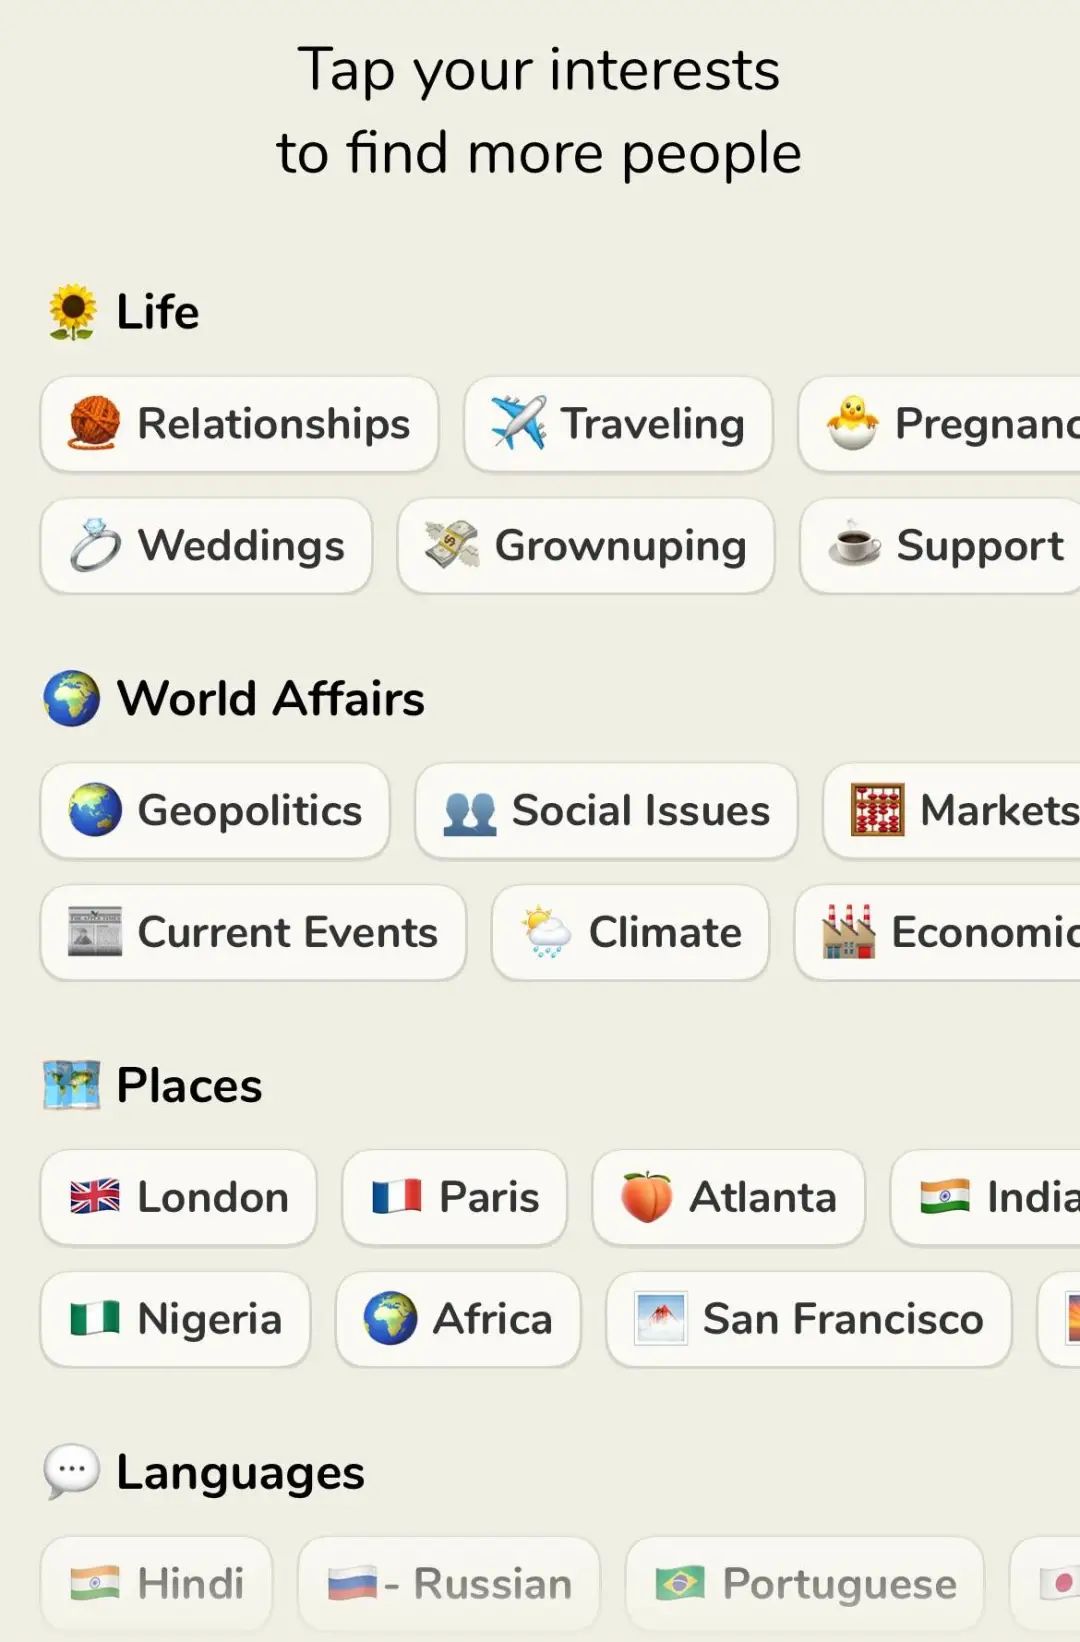Screen dimensions: 1080x1642
Task: Tap the globe icon beside World Affairs
Action: (72, 698)
